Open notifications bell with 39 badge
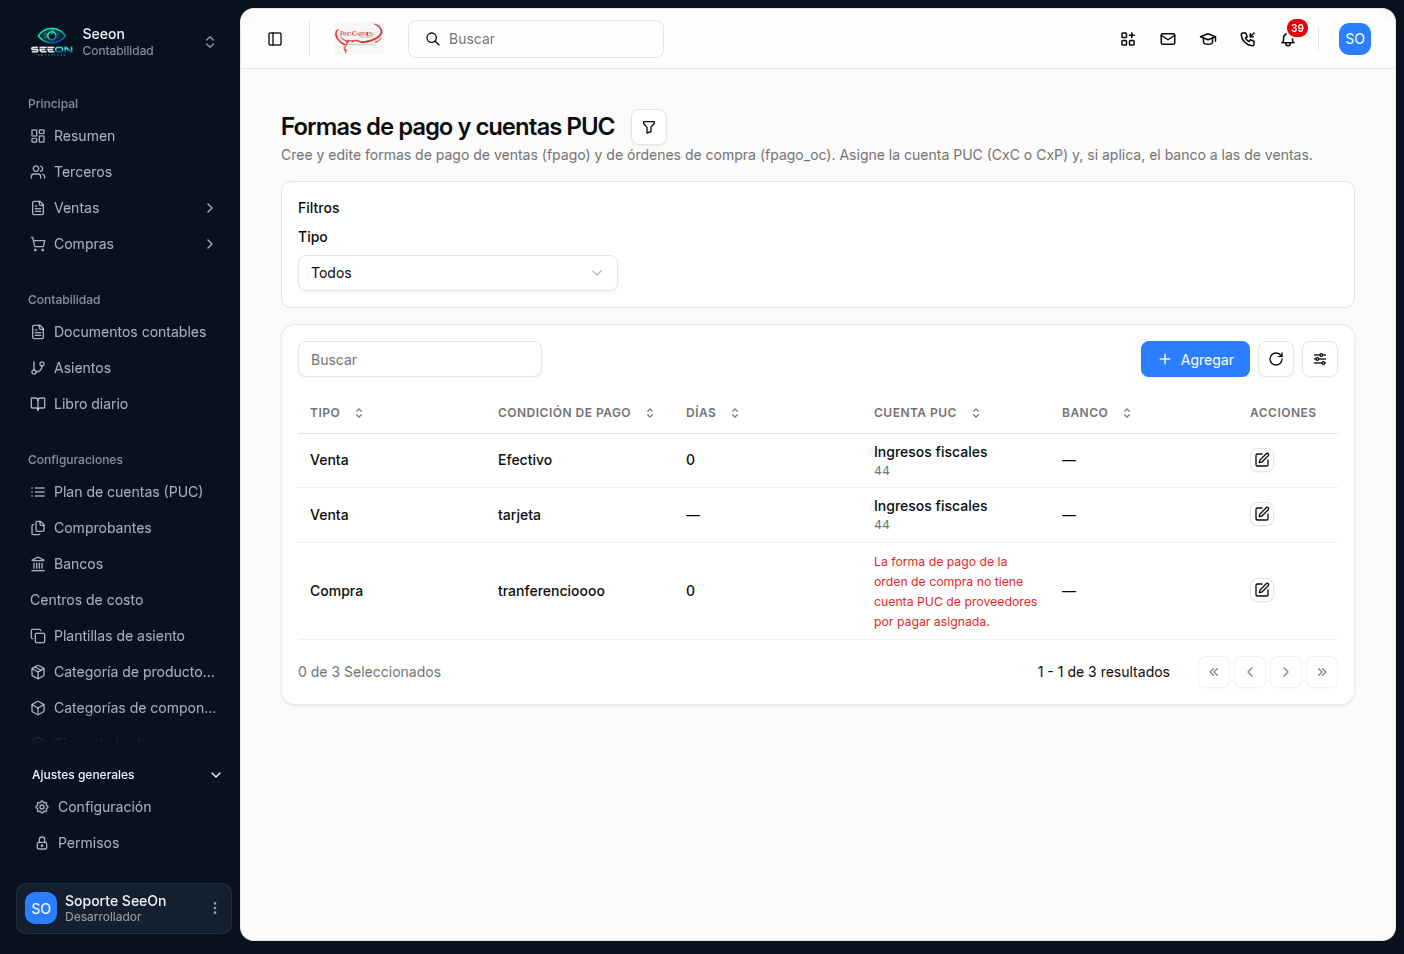The height and width of the screenshot is (954, 1404). click(1288, 39)
